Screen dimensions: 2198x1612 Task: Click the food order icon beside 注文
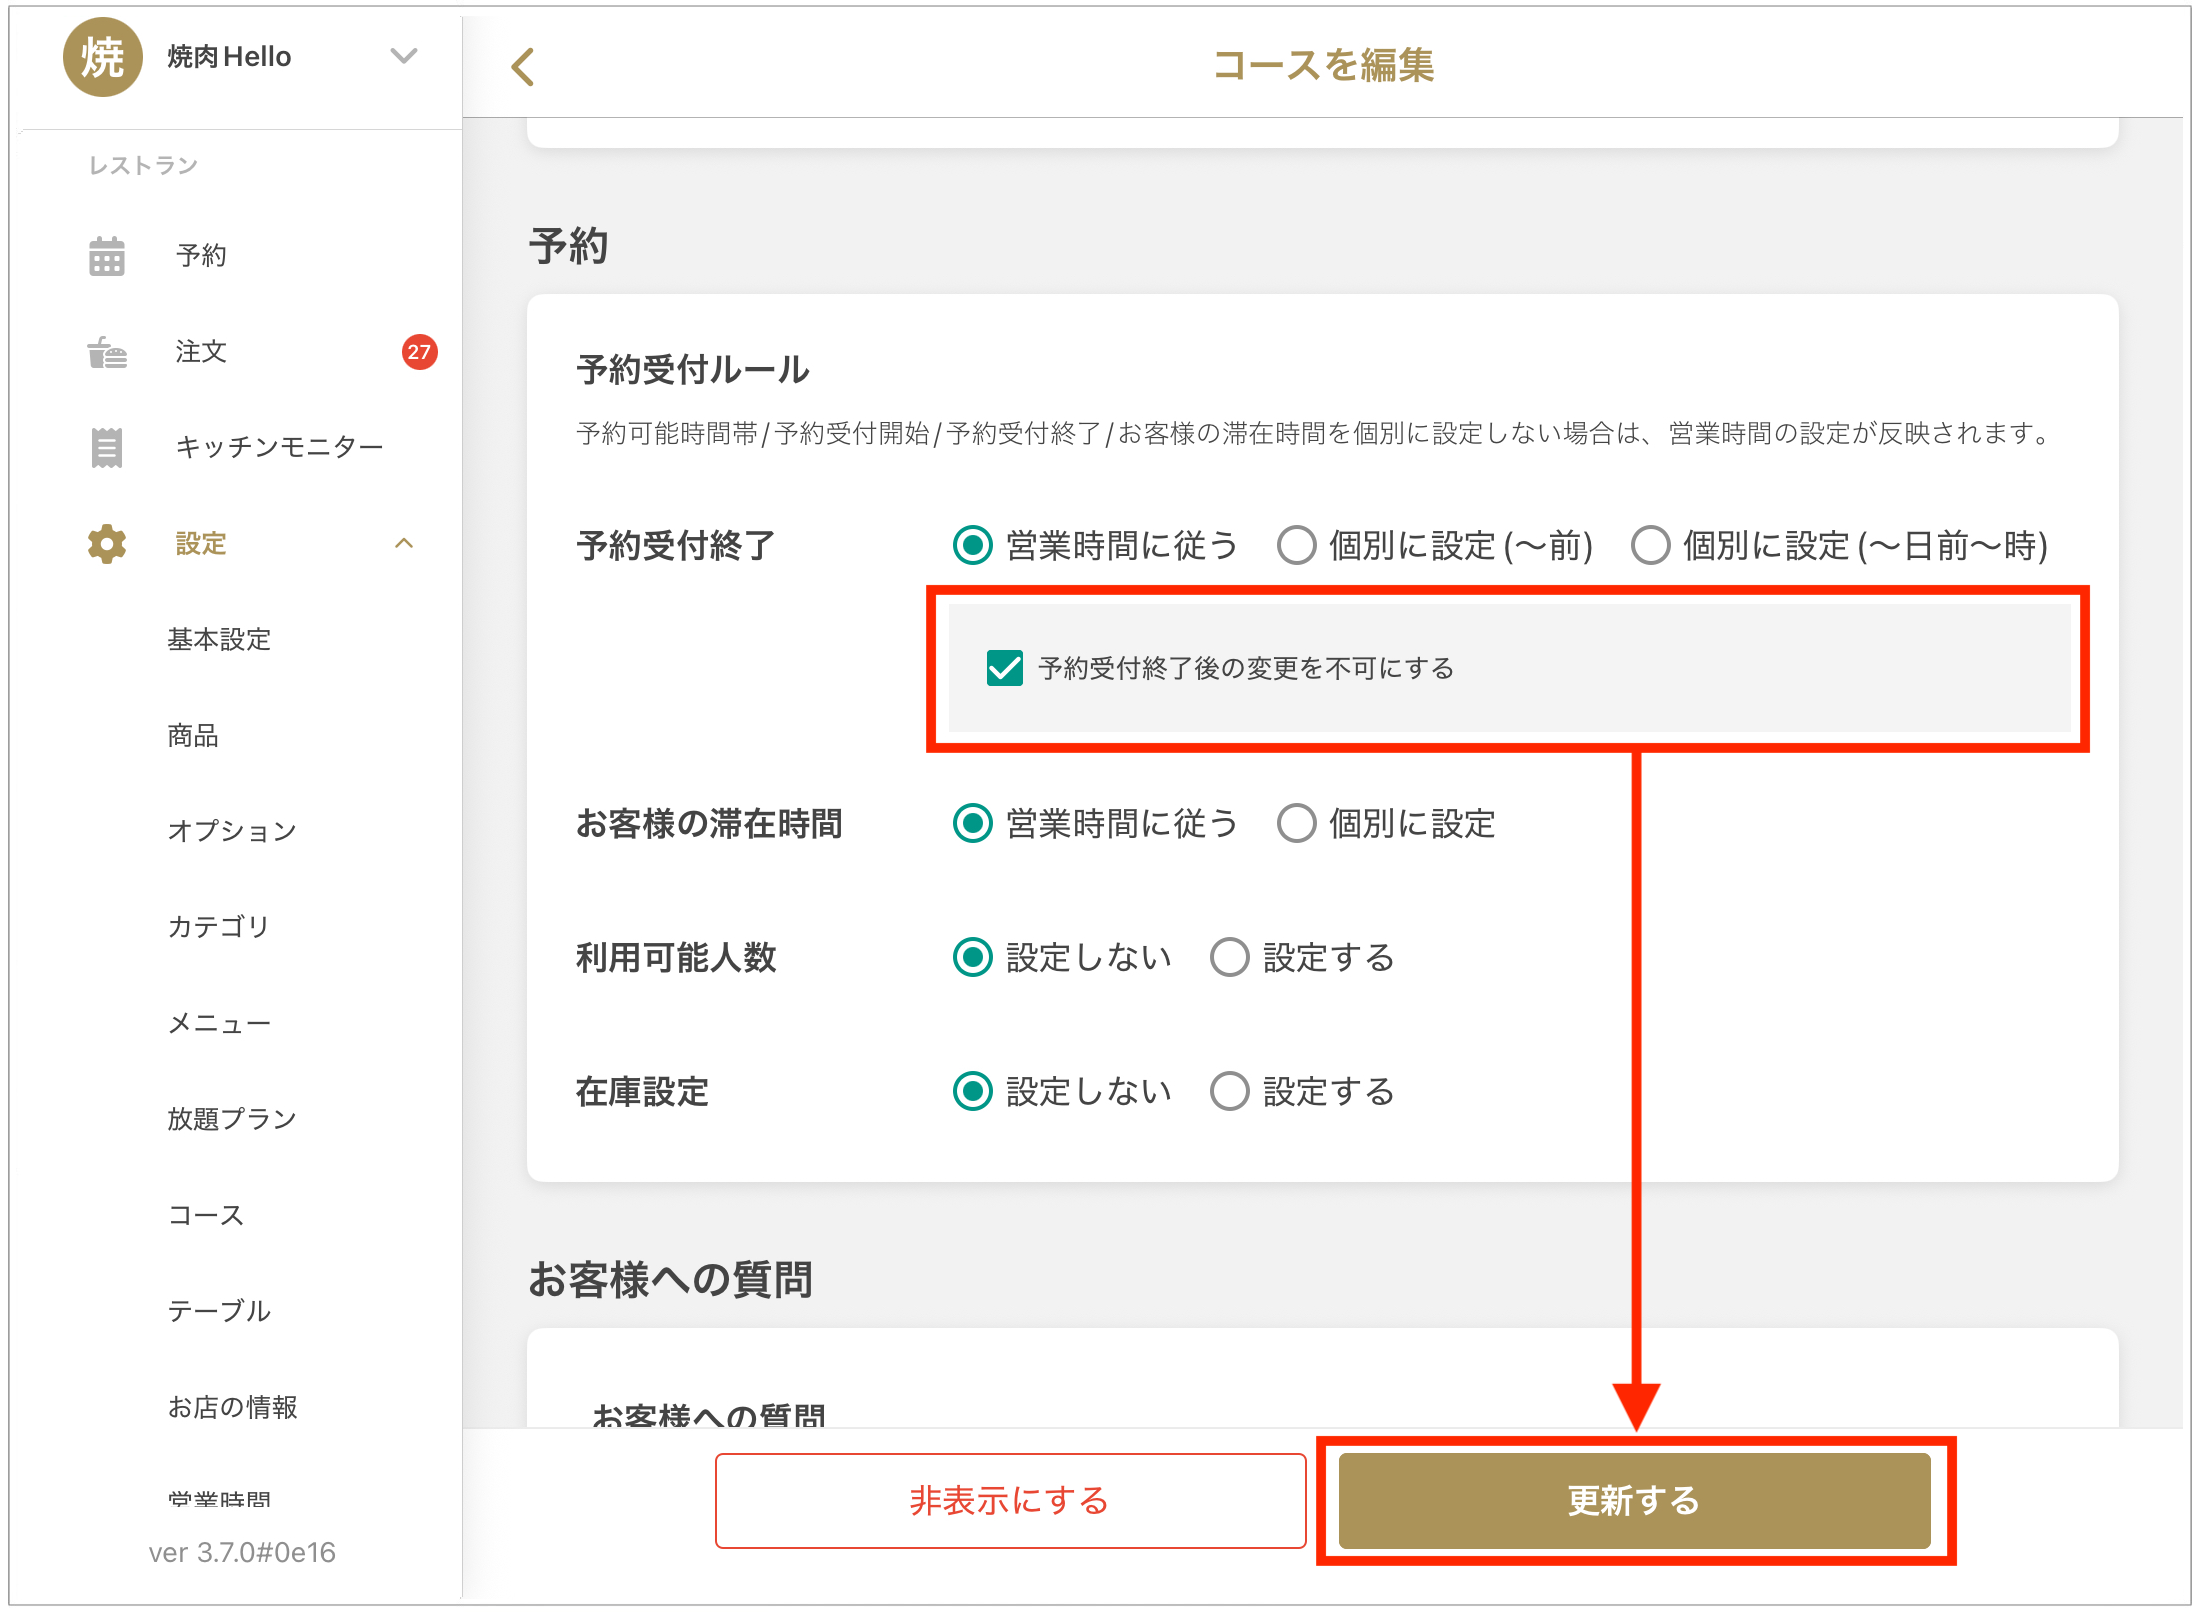coord(107,352)
